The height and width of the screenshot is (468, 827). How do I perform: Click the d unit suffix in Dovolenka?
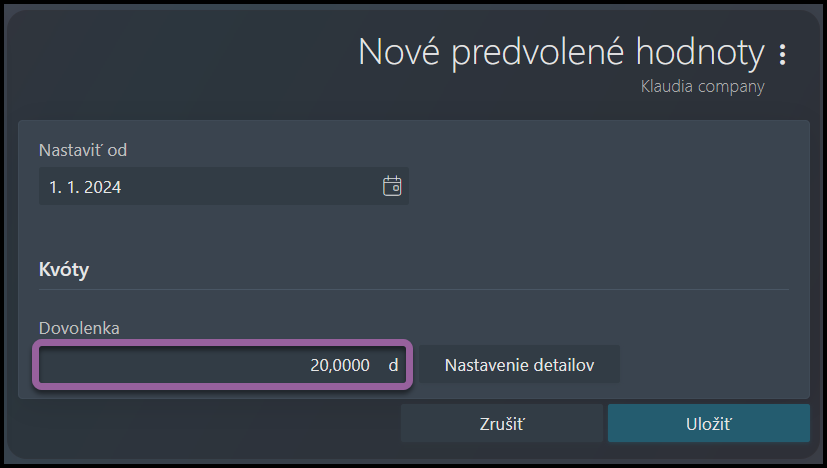393,365
